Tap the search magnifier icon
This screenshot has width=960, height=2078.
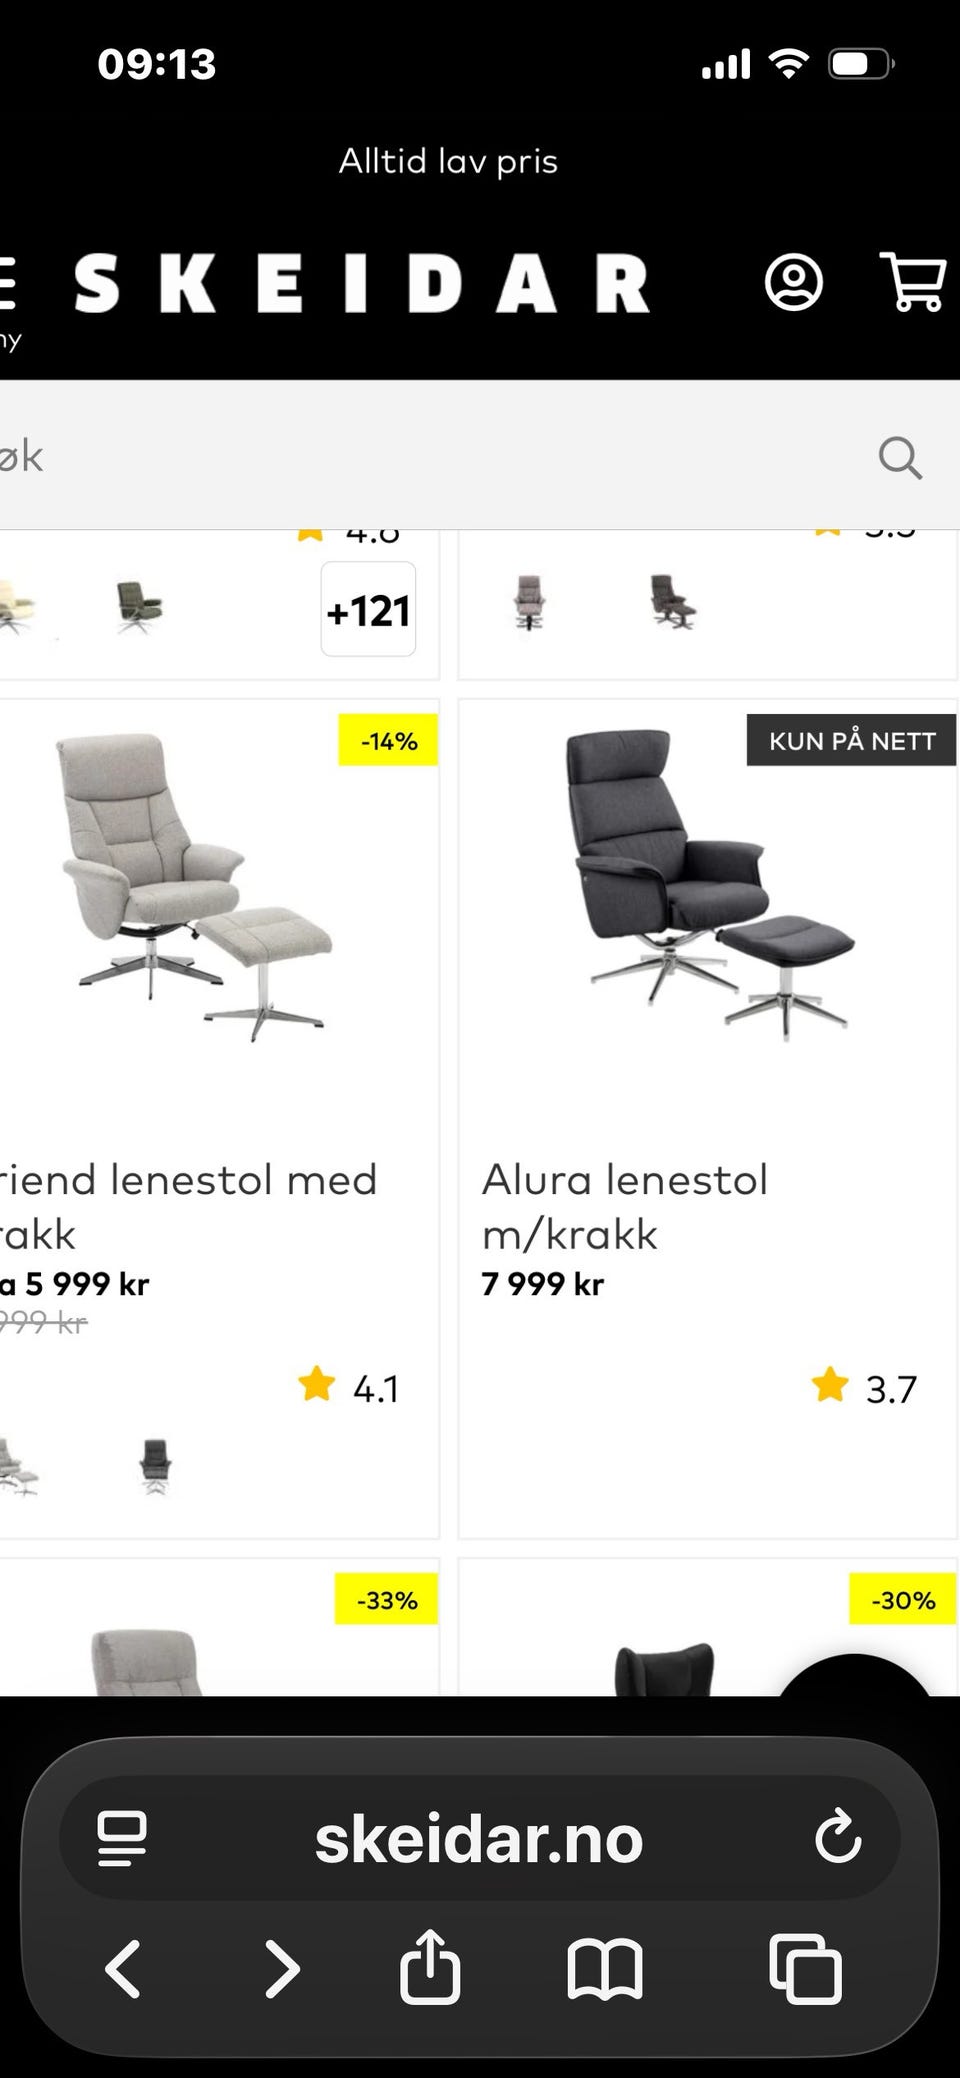click(x=900, y=458)
